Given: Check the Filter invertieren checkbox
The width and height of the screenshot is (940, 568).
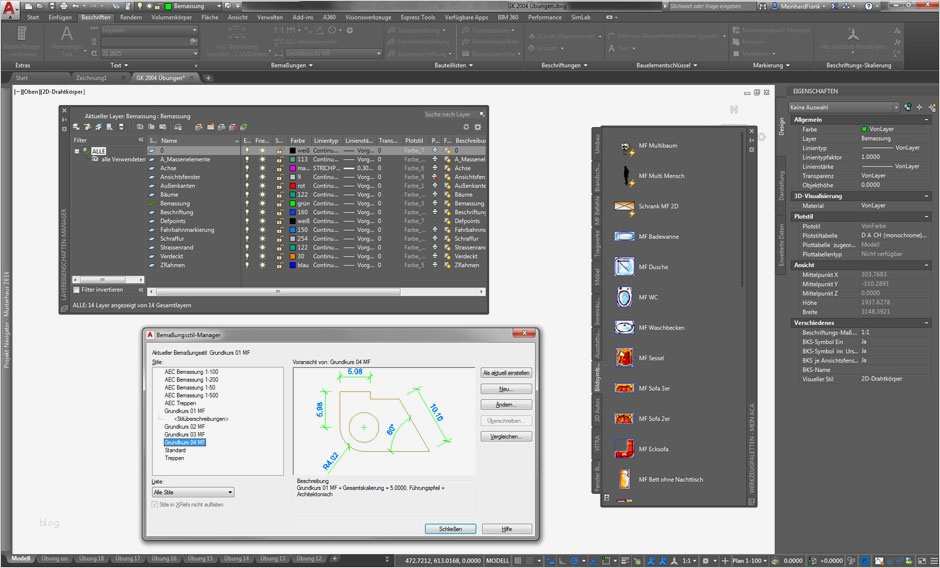Looking at the screenshot, I should click(x=76, y=290).
